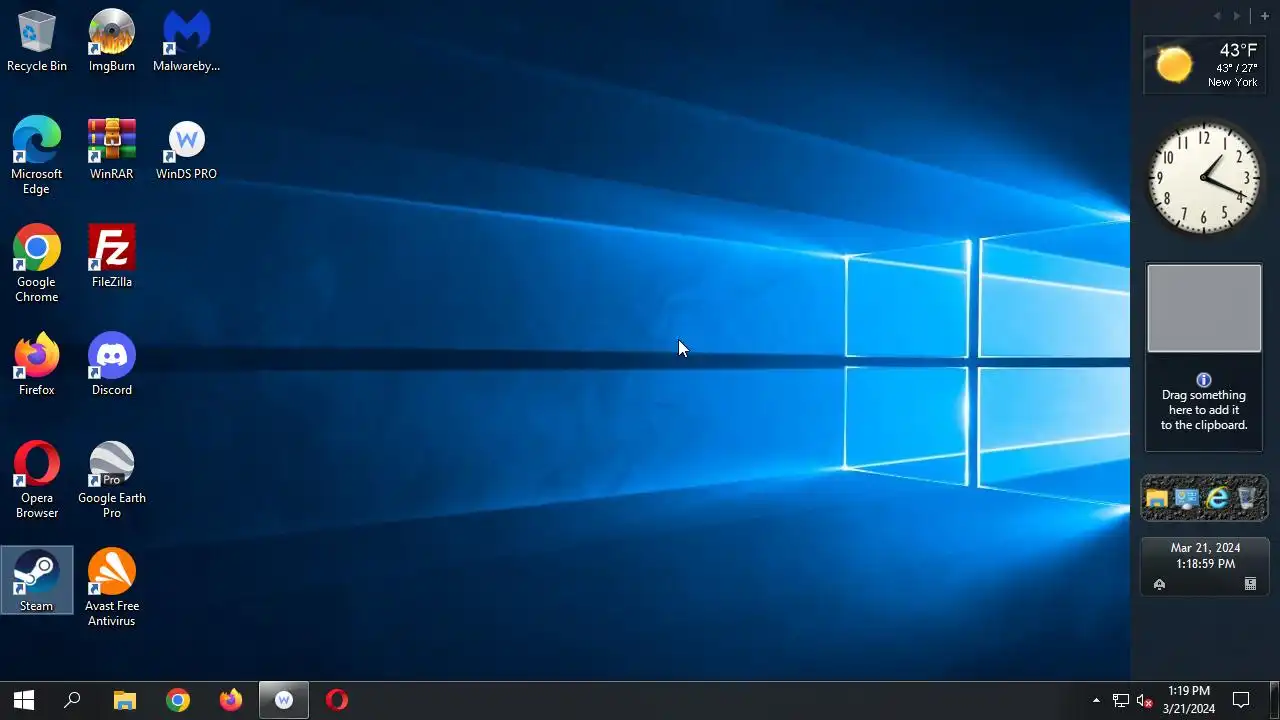Open Internet Explorer icon in launcher gadget
Image resolution: width=1280 pixels, height=720 pixels.
[1217, 498]
